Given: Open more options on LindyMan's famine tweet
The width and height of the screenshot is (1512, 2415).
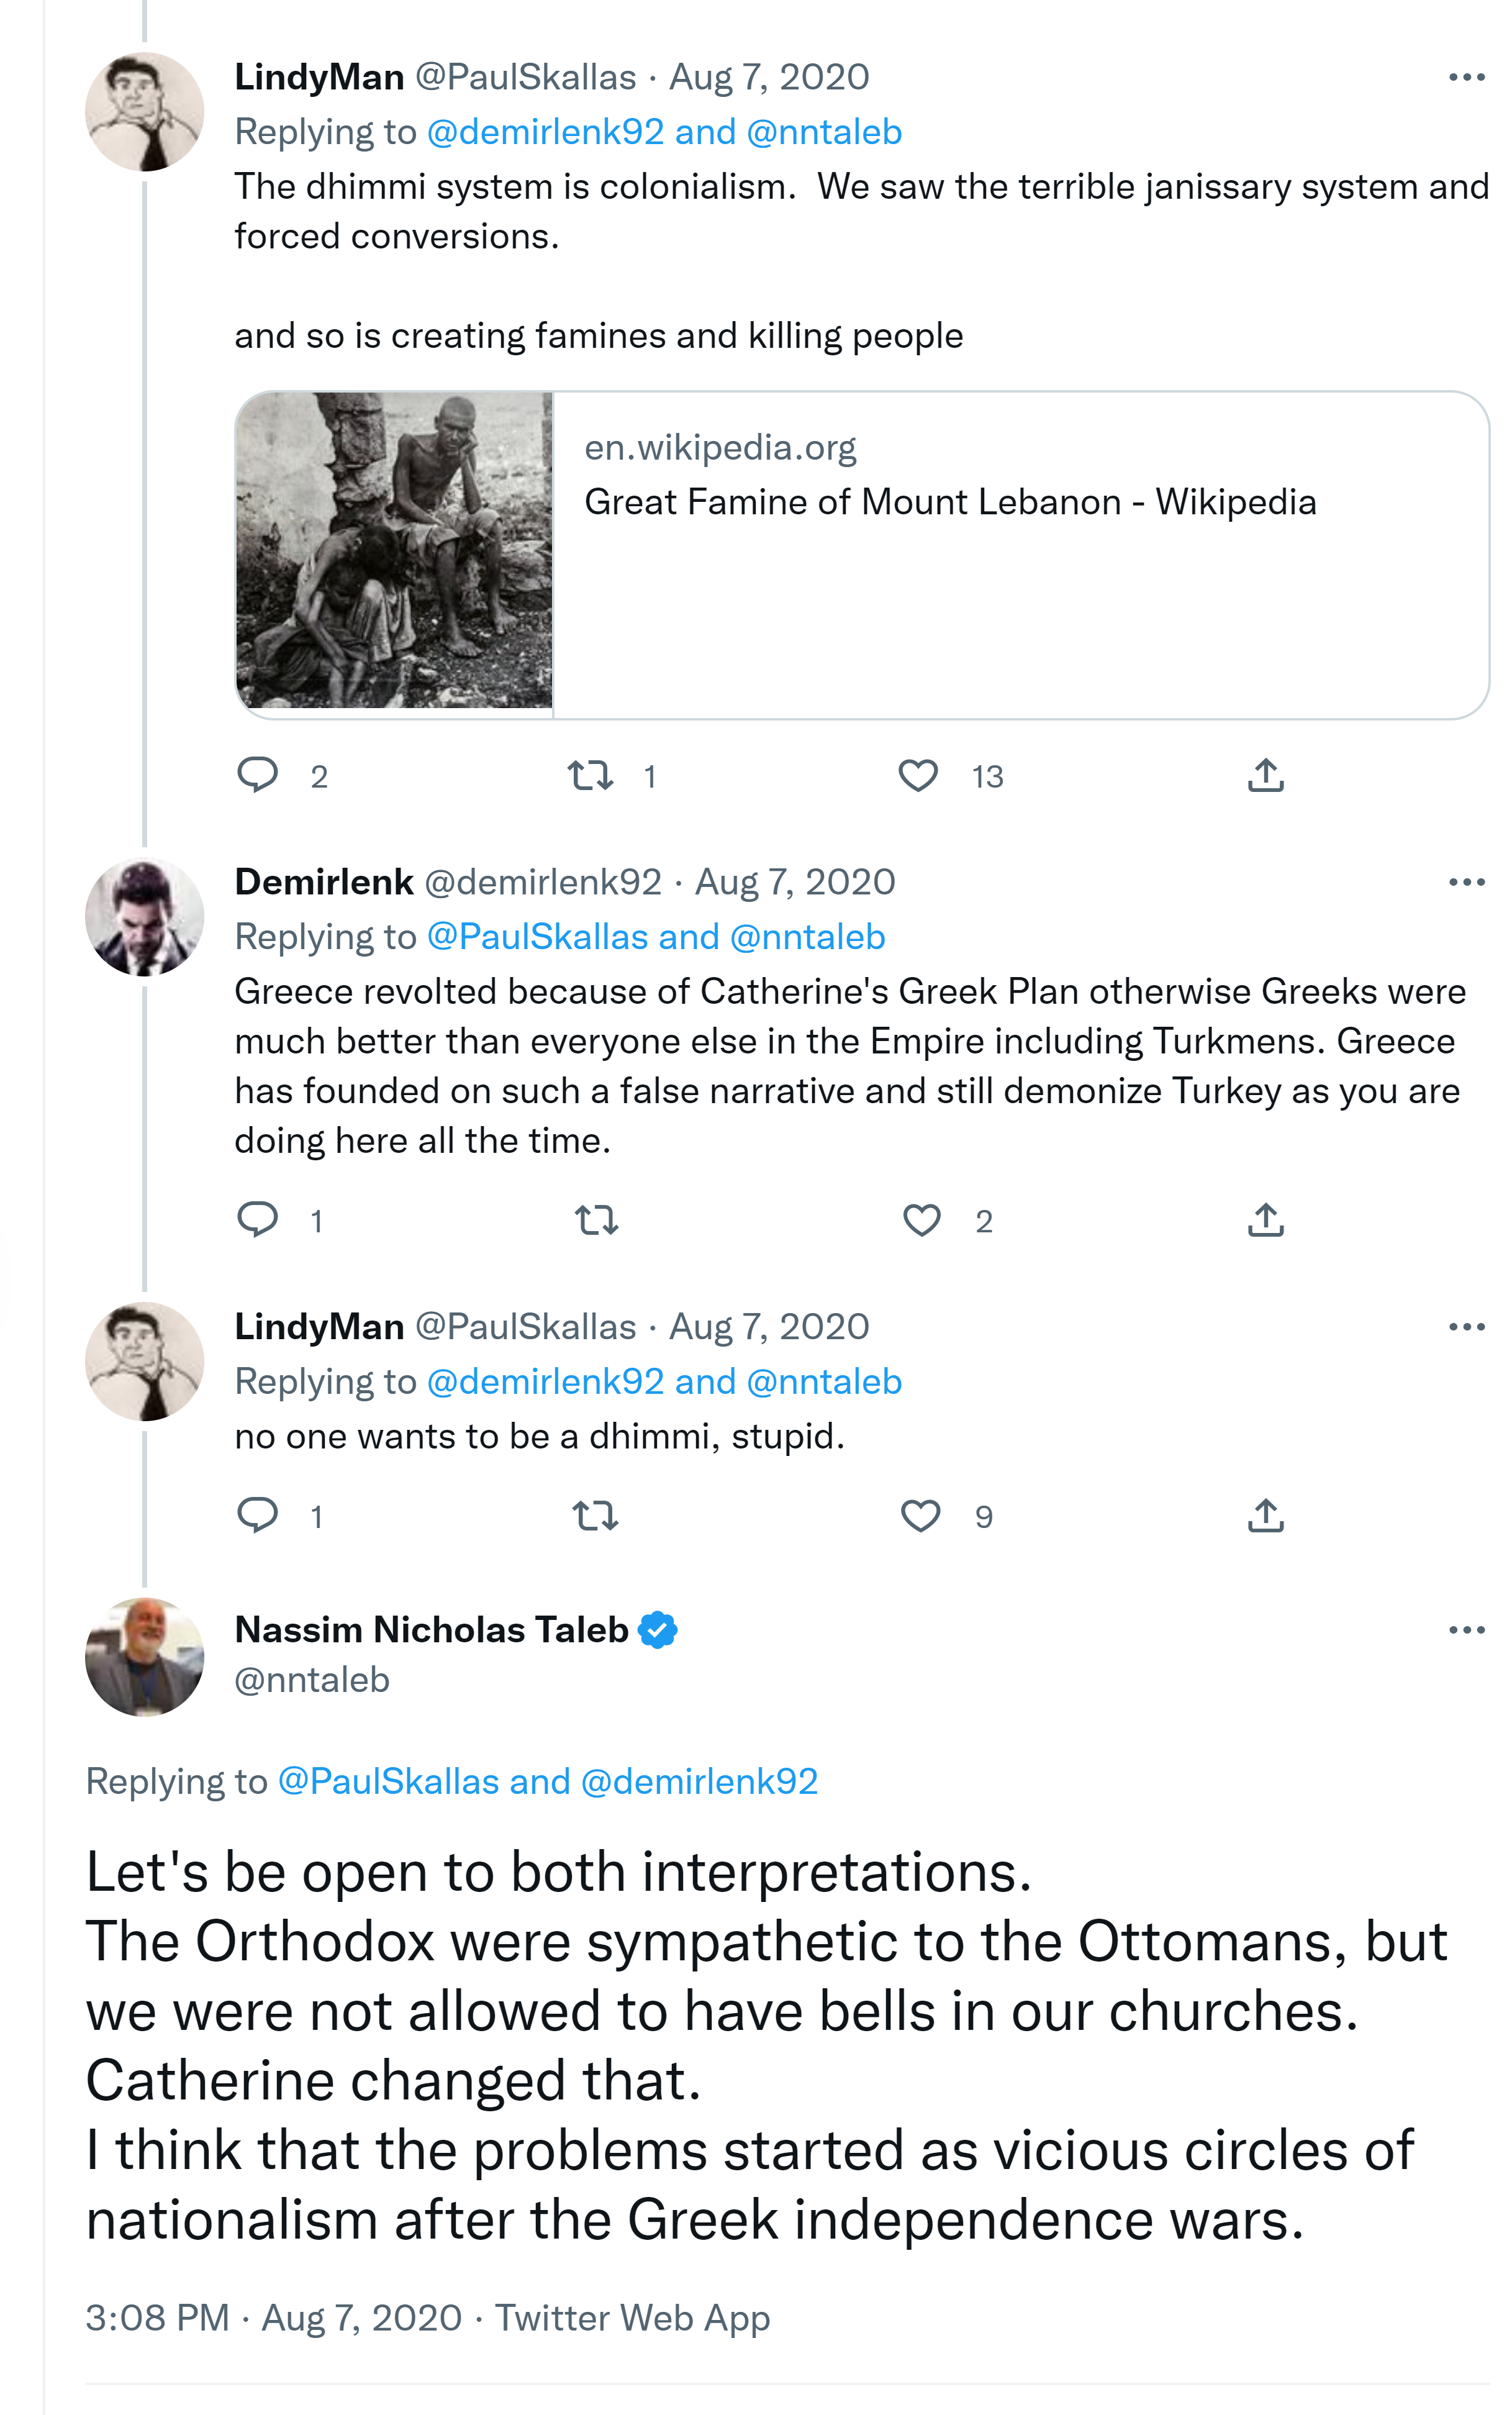Looking at the screenshot, I should tap(1466, 77).
